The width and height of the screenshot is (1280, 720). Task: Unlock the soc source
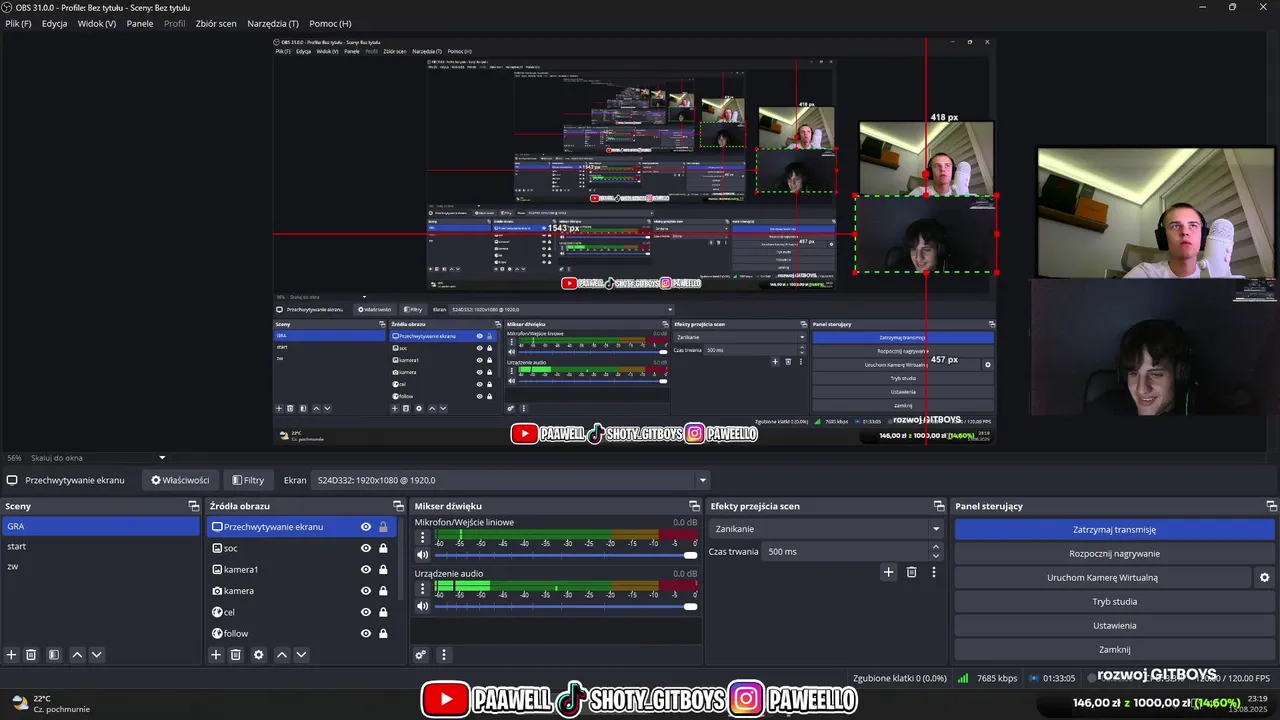(383, 548)
